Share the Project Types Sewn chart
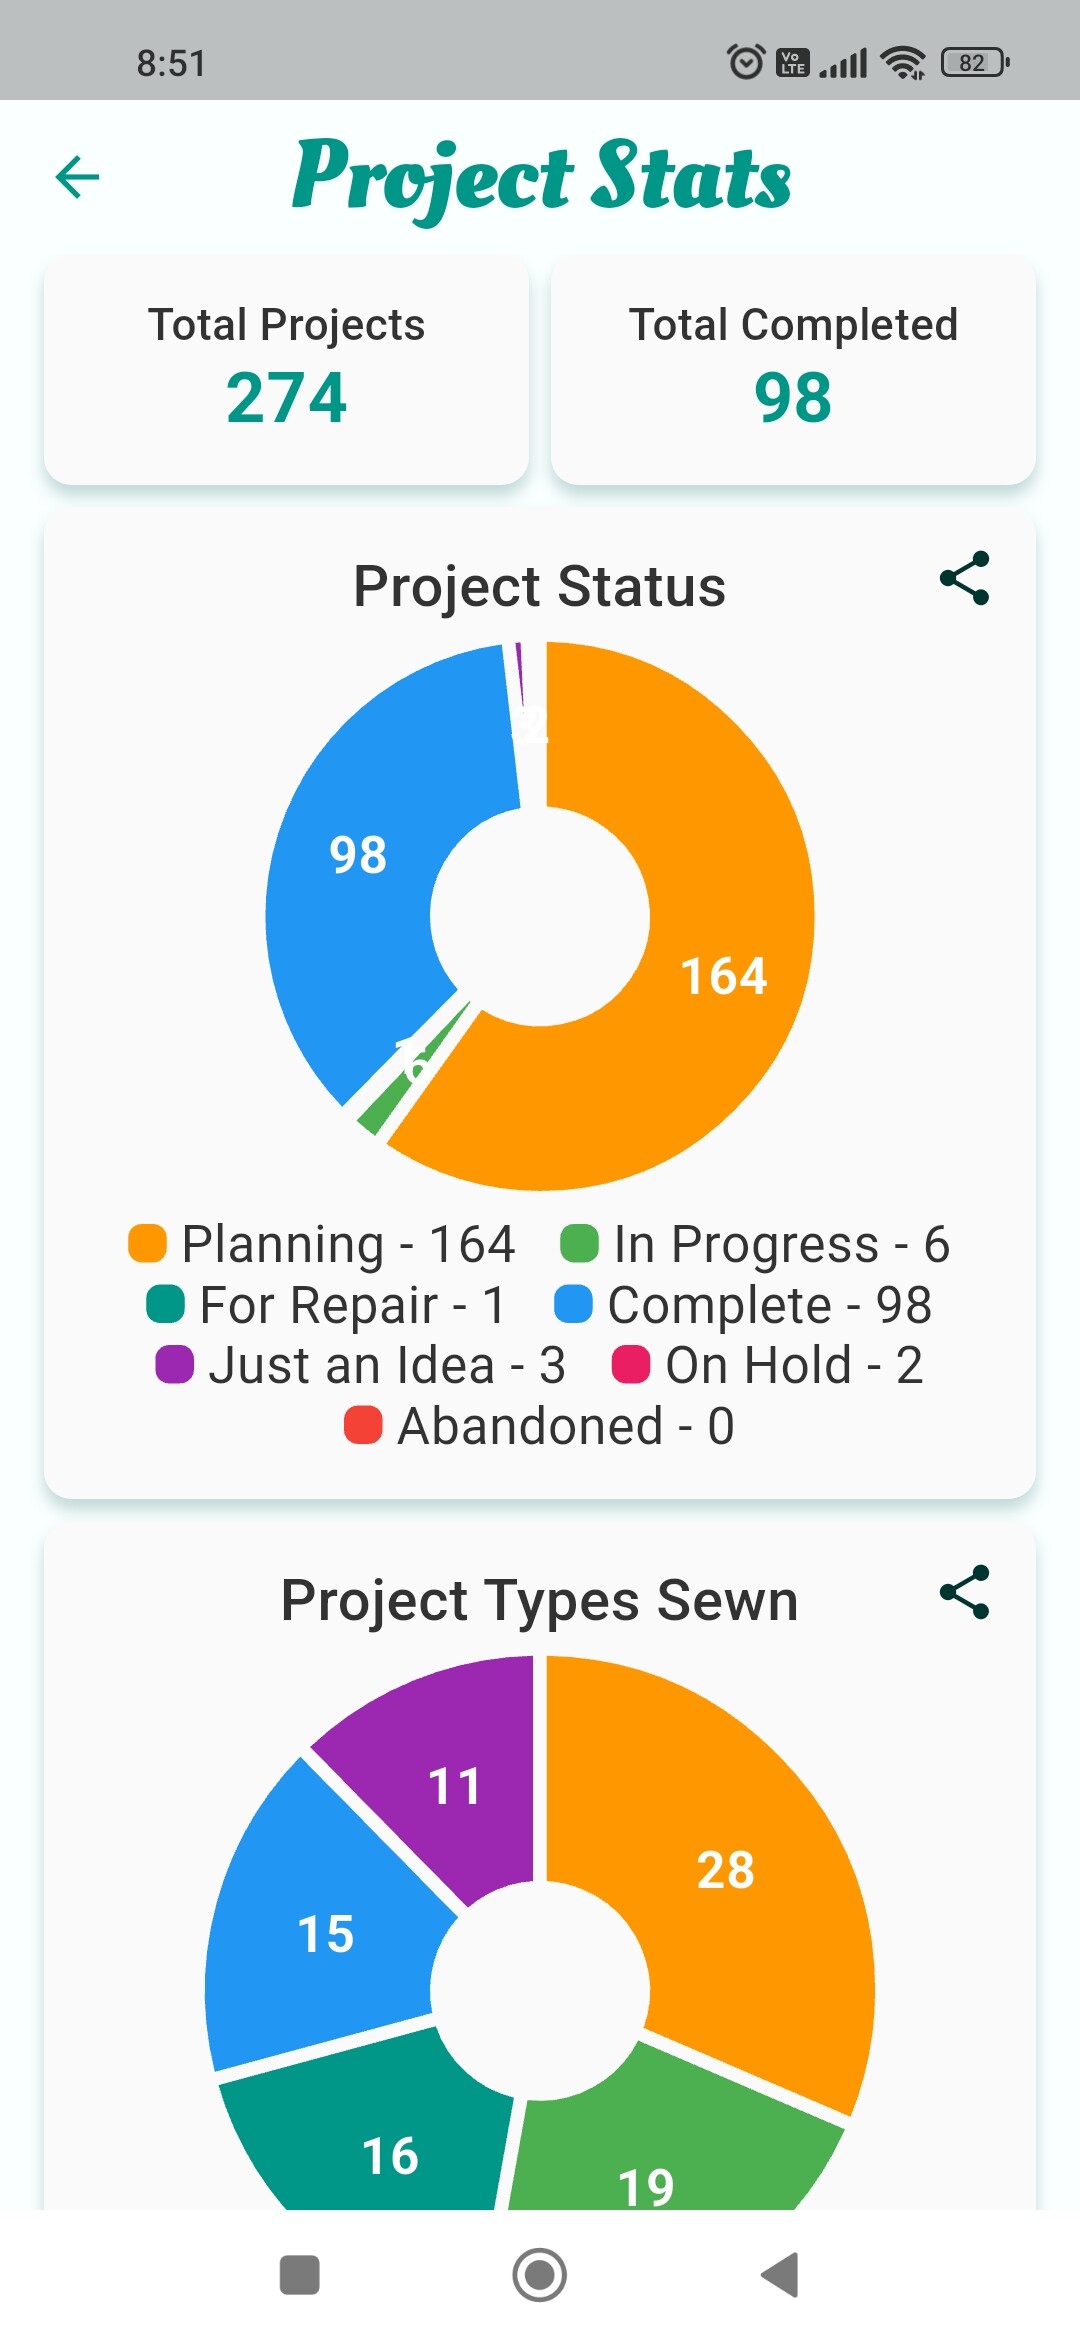This screenshot has height=2340, width=1080. point(964,1592)
